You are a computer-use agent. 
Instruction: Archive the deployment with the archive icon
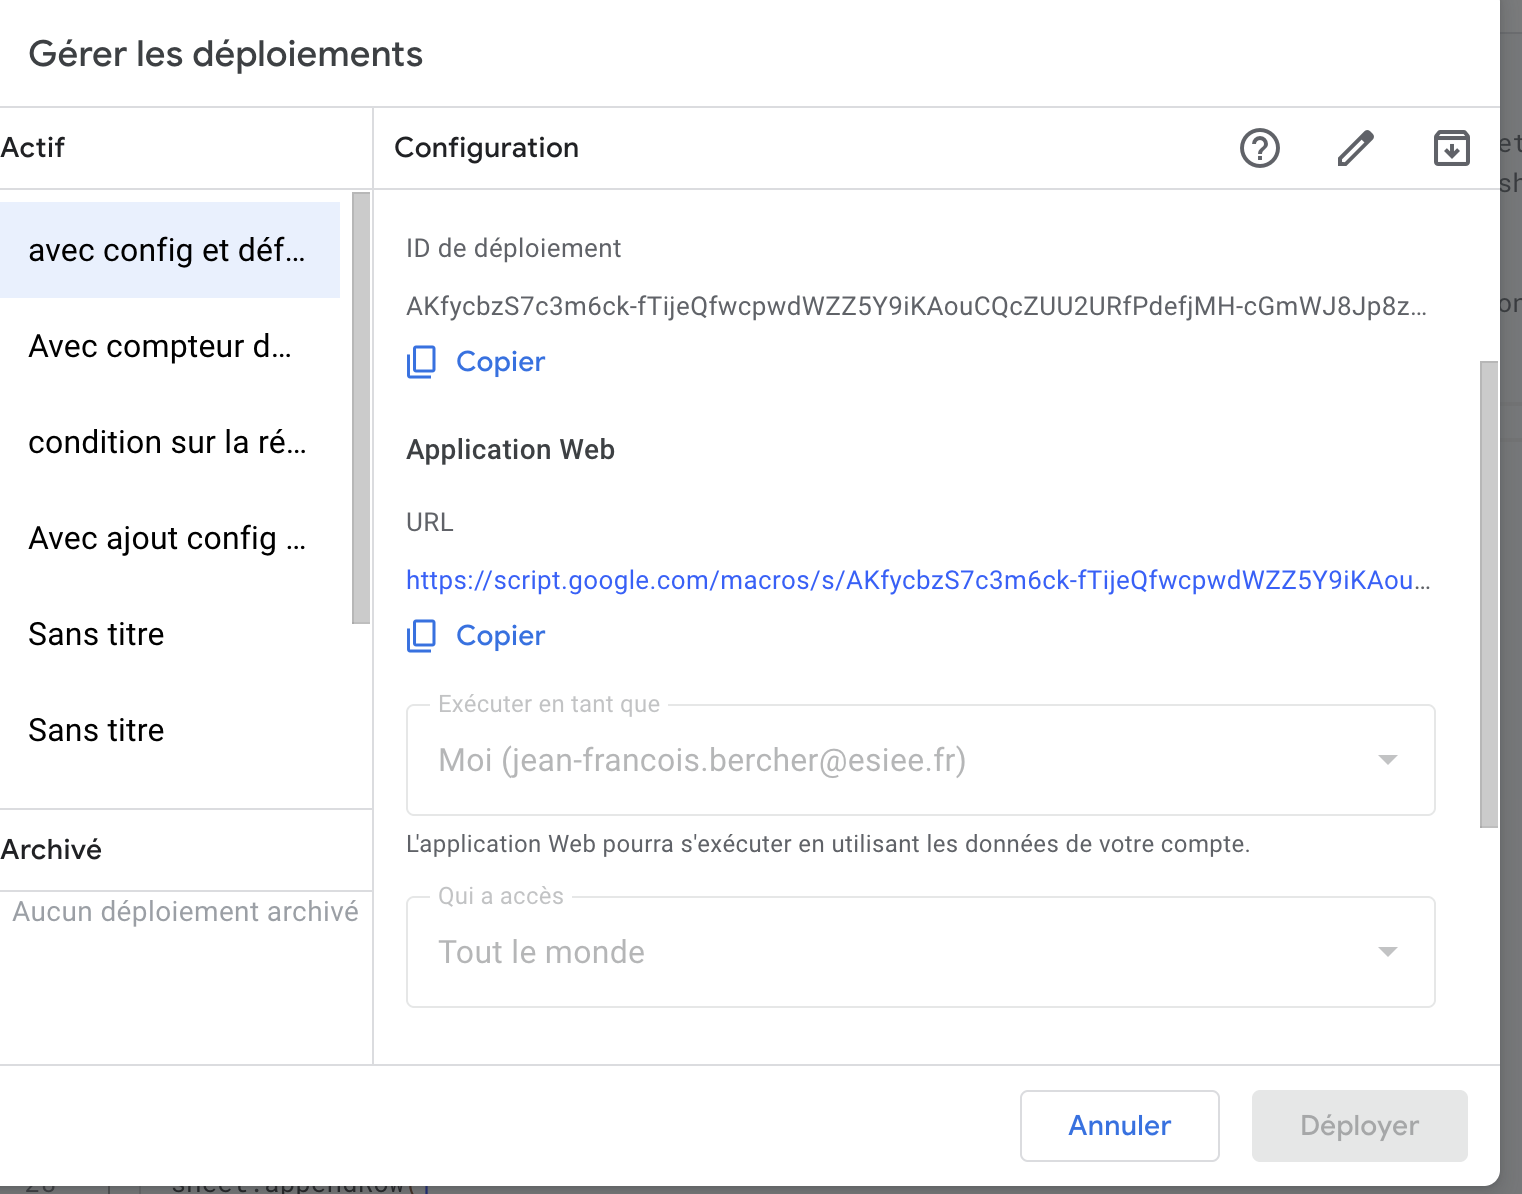point(1452,148)
